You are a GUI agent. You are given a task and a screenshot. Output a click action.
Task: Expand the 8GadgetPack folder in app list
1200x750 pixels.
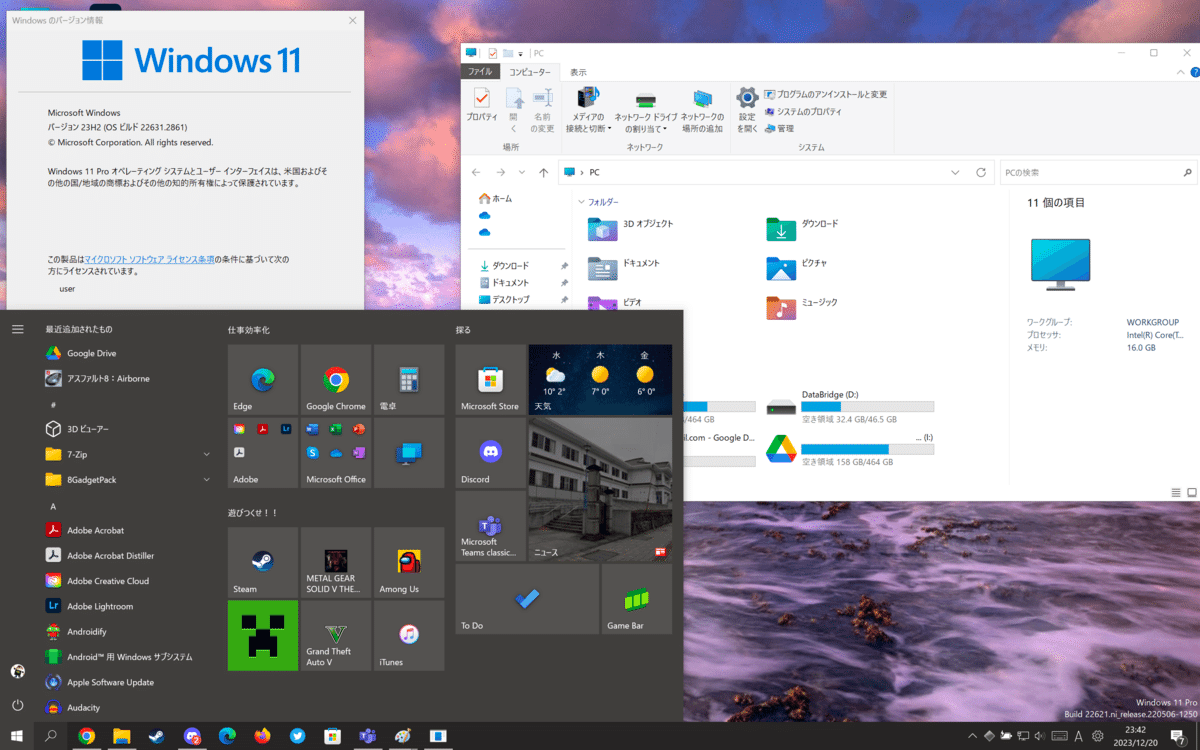click(x=207, y=479)
